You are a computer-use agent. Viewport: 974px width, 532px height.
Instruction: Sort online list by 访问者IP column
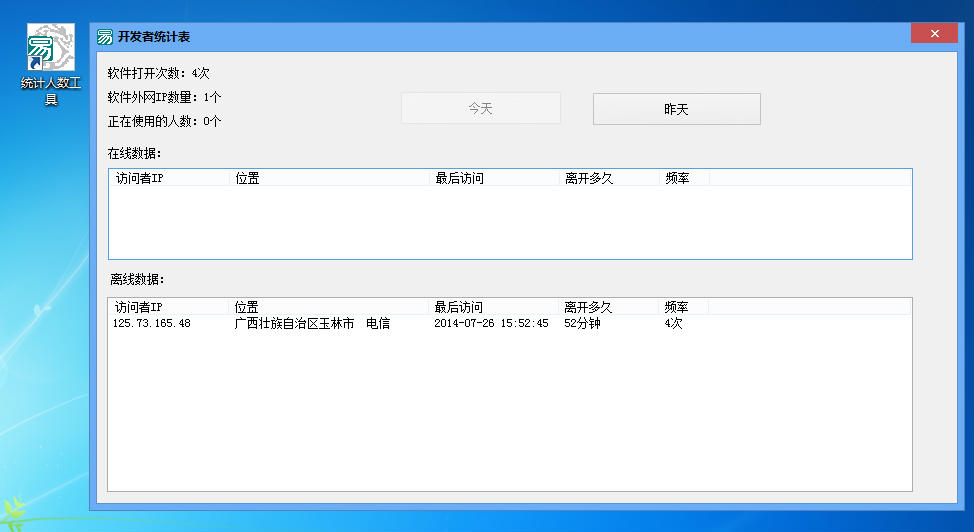pyautogui.click(x=170, y=178)
